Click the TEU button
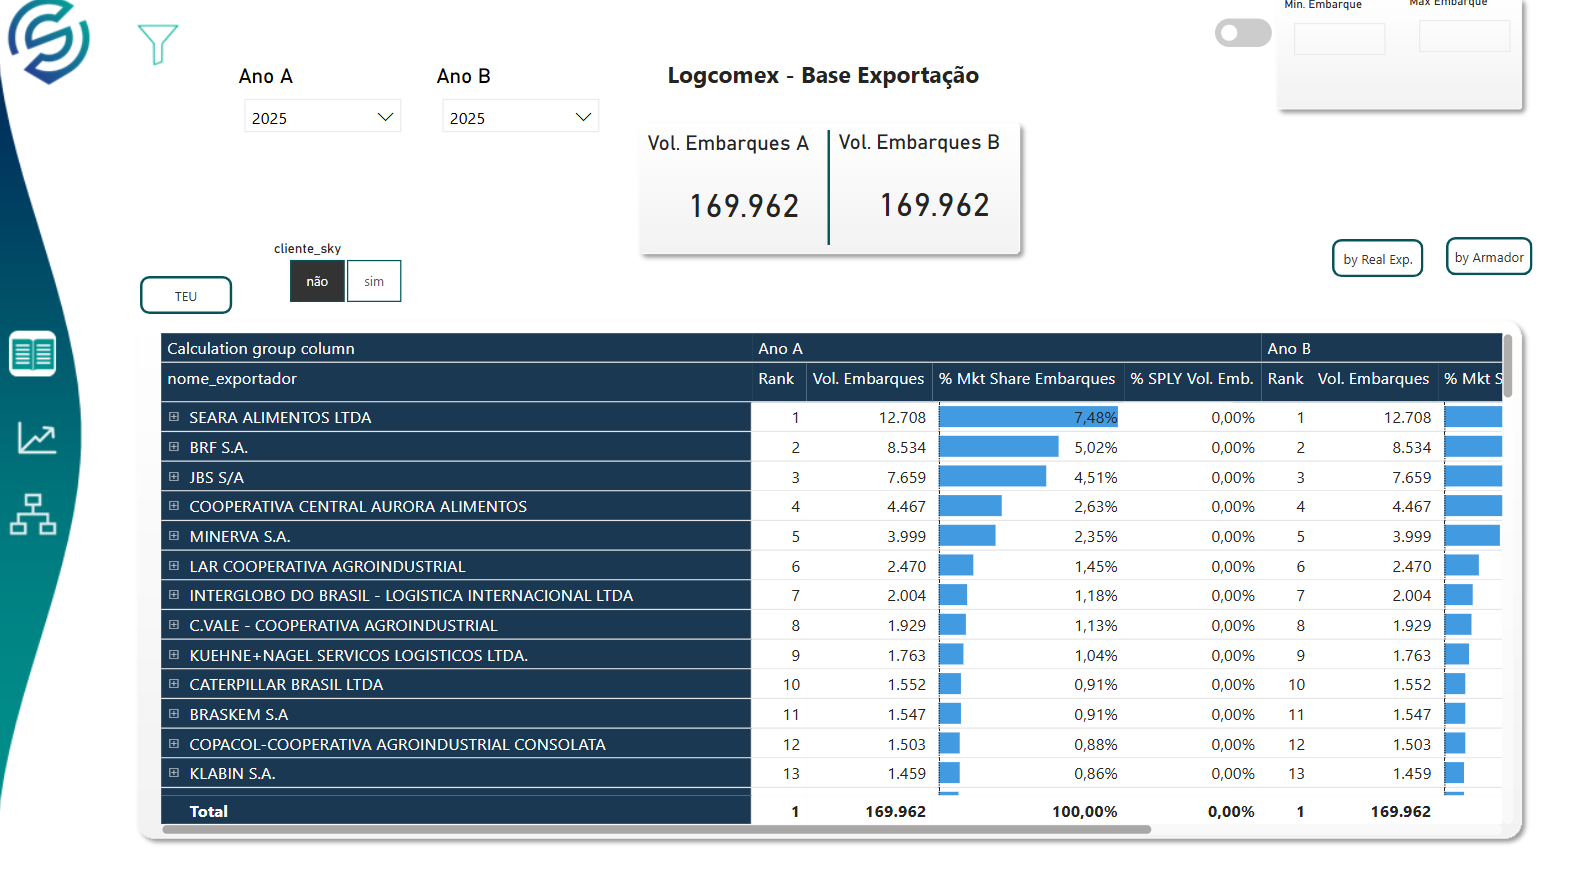The height and width of the screenshot is (874, 1574). point(186,296)
